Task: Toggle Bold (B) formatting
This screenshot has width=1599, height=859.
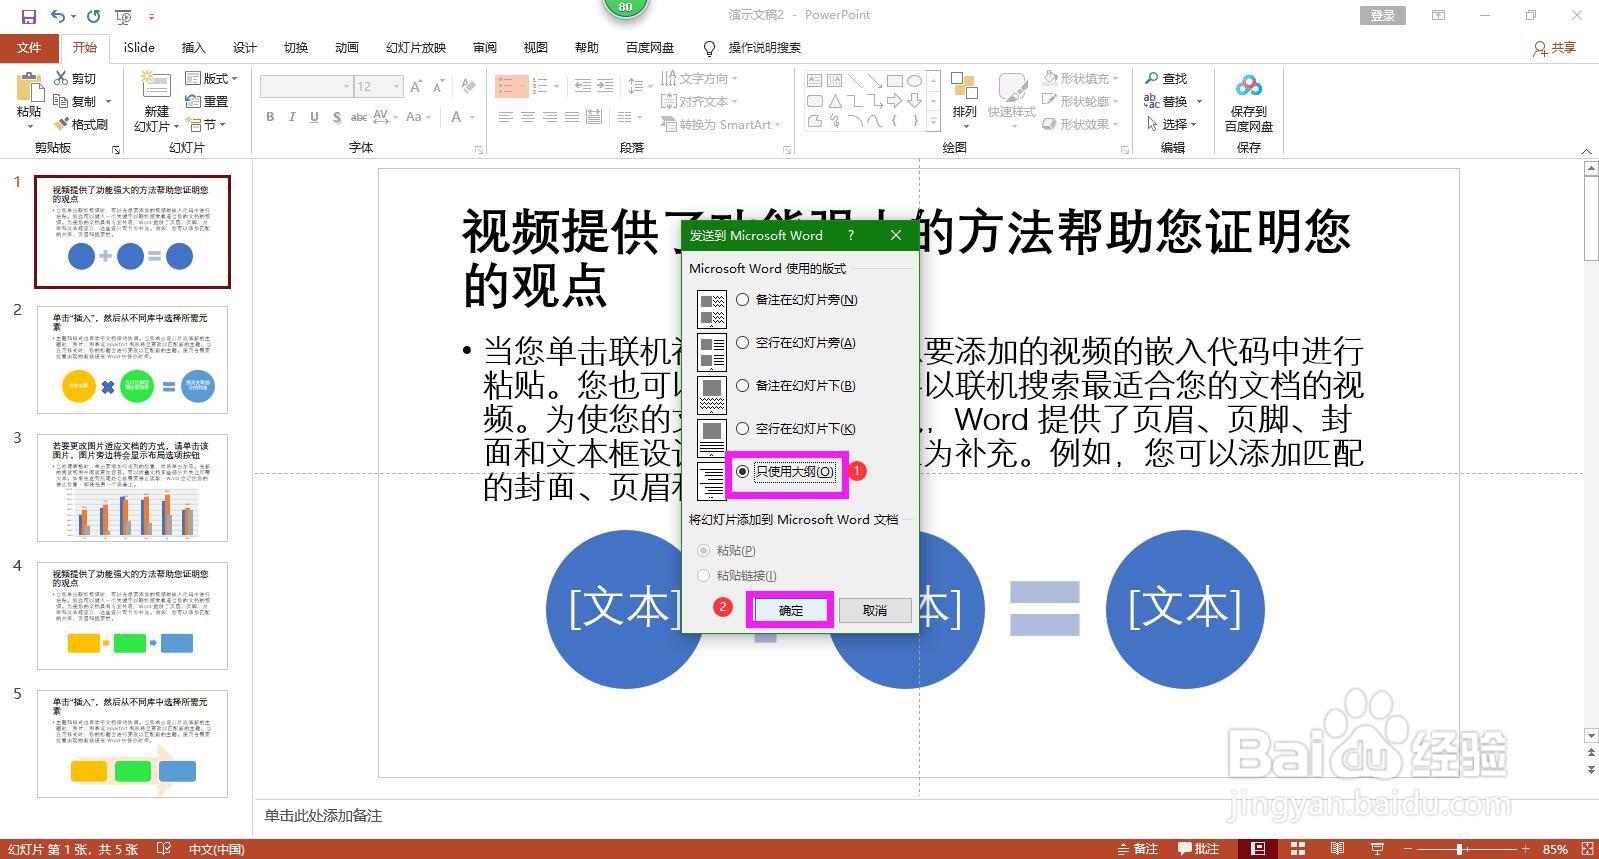Action: [x=270, y=117]
